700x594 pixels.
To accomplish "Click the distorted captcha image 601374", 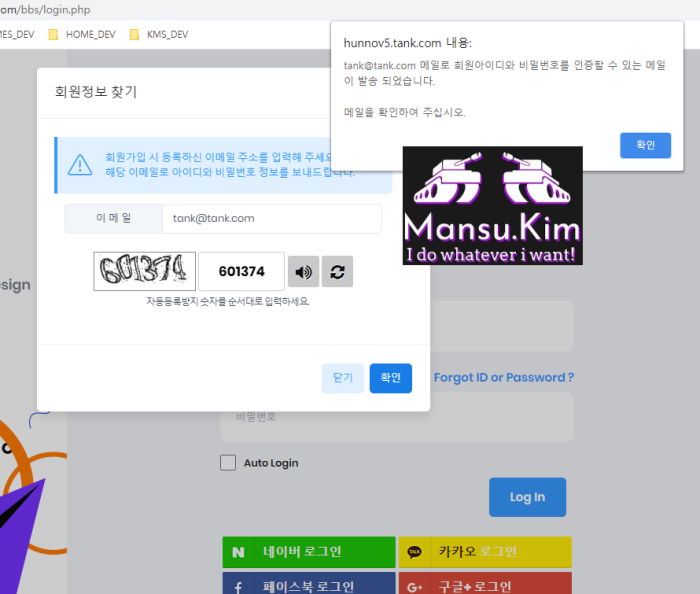I will [x=144, y=271].
